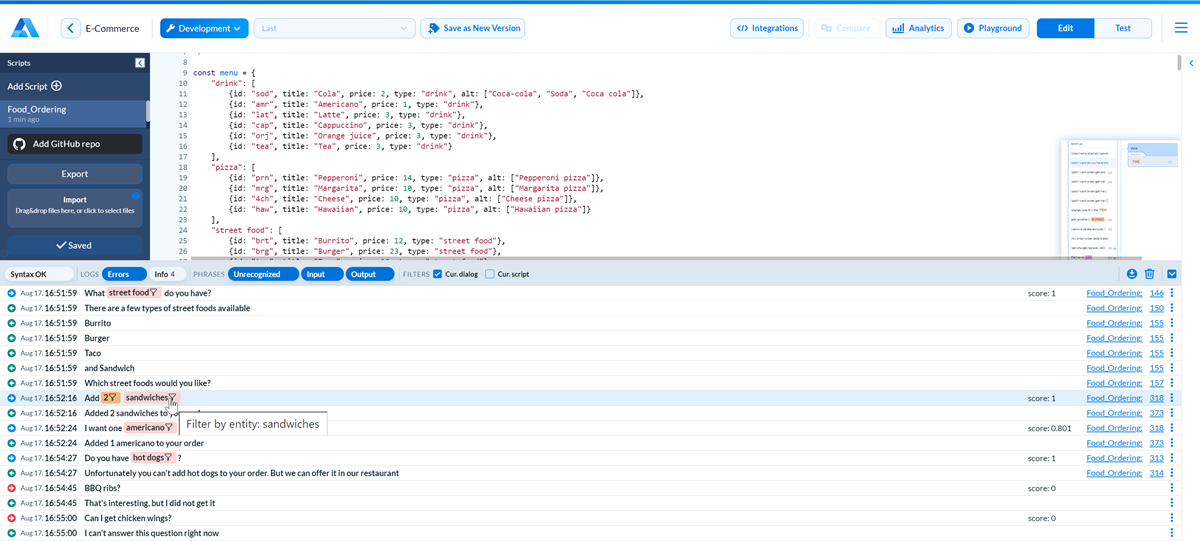
Task: Open the Last version dropdown
Action: [x=334, y=28]
